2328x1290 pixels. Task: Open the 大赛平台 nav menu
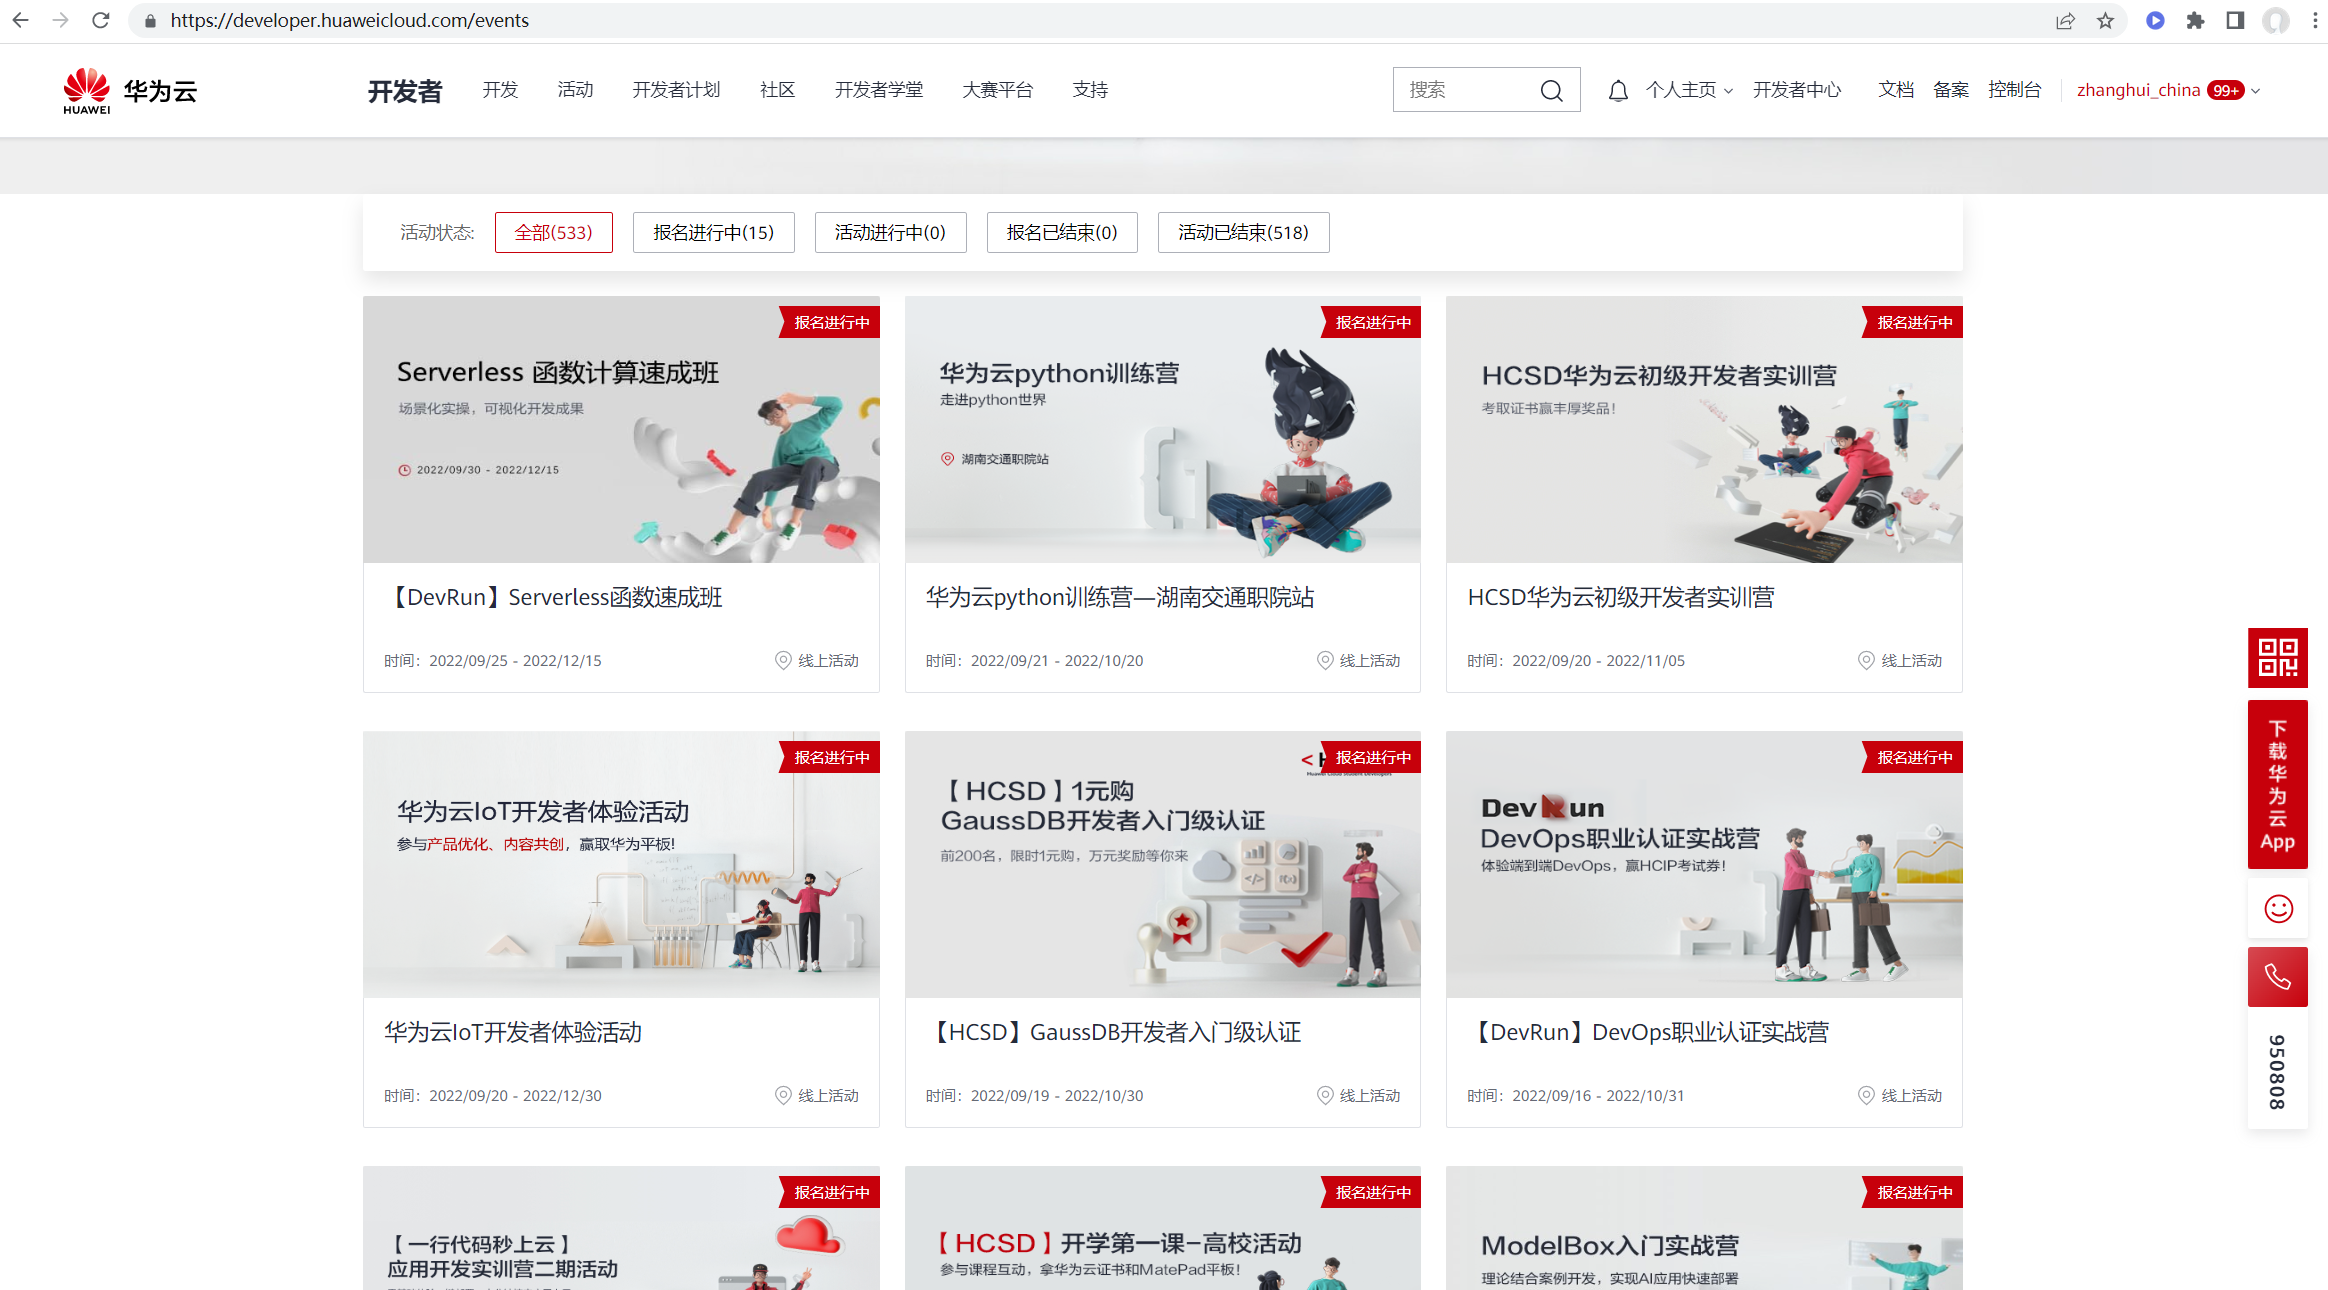[997, 90]
